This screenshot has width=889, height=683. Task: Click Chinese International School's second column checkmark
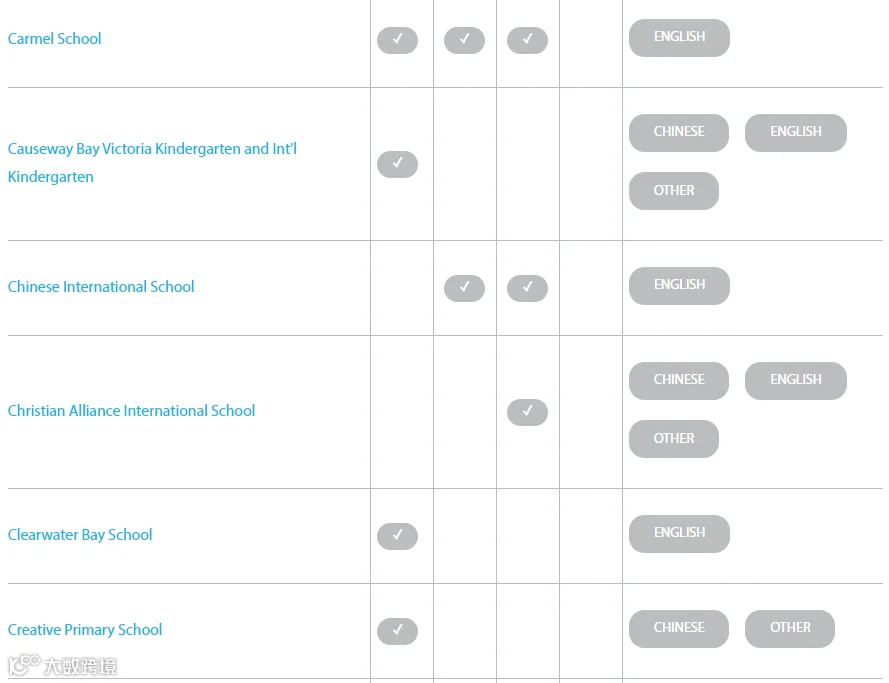pos(464,289)
